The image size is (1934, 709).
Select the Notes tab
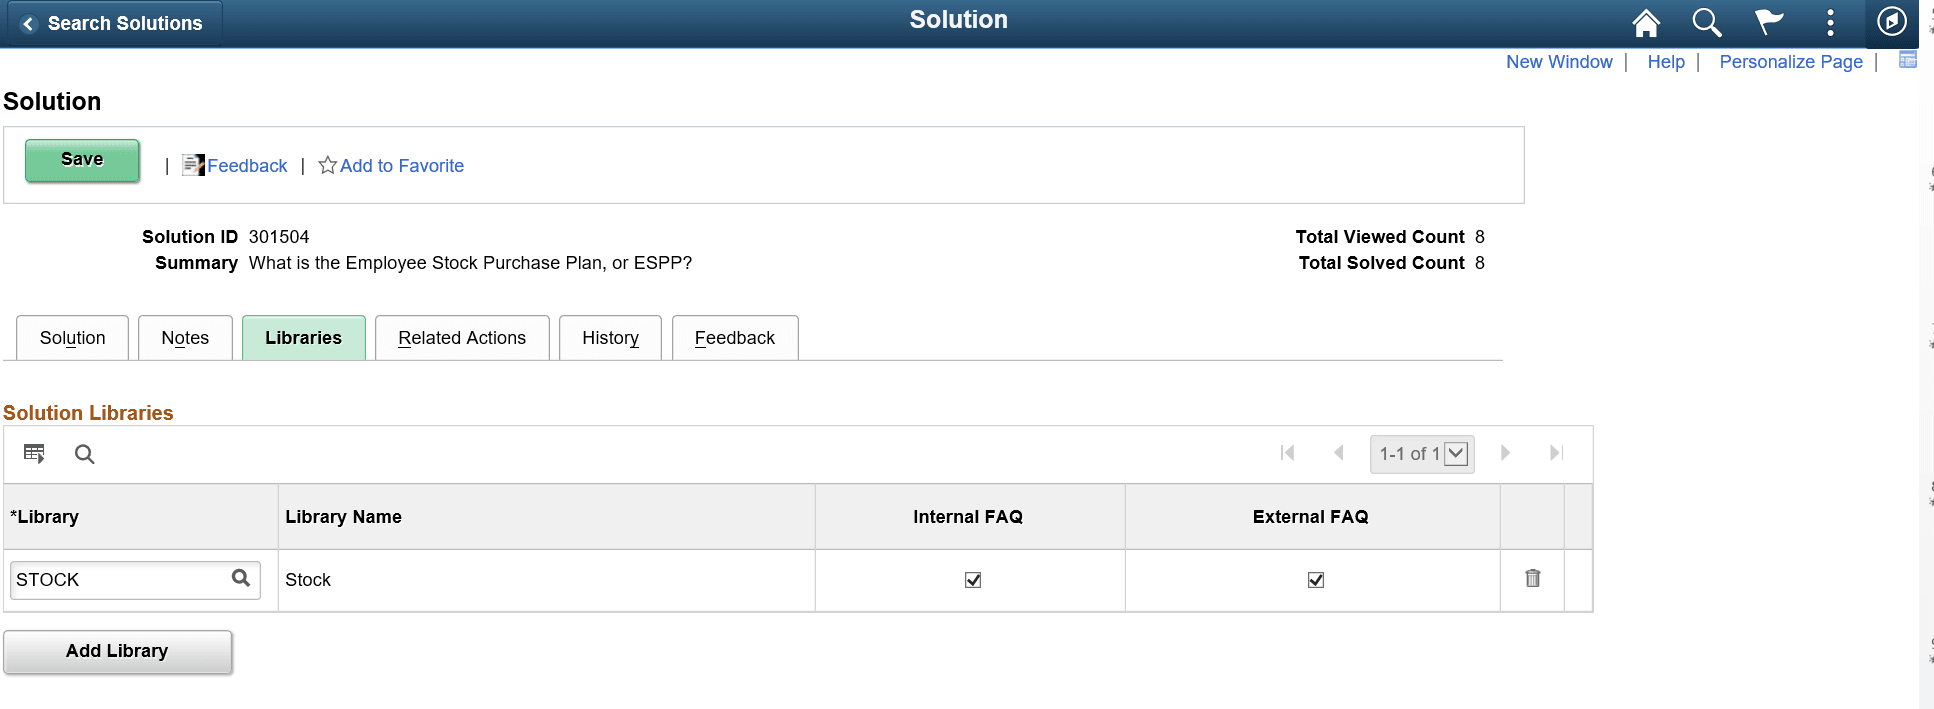tap(185, 338)
